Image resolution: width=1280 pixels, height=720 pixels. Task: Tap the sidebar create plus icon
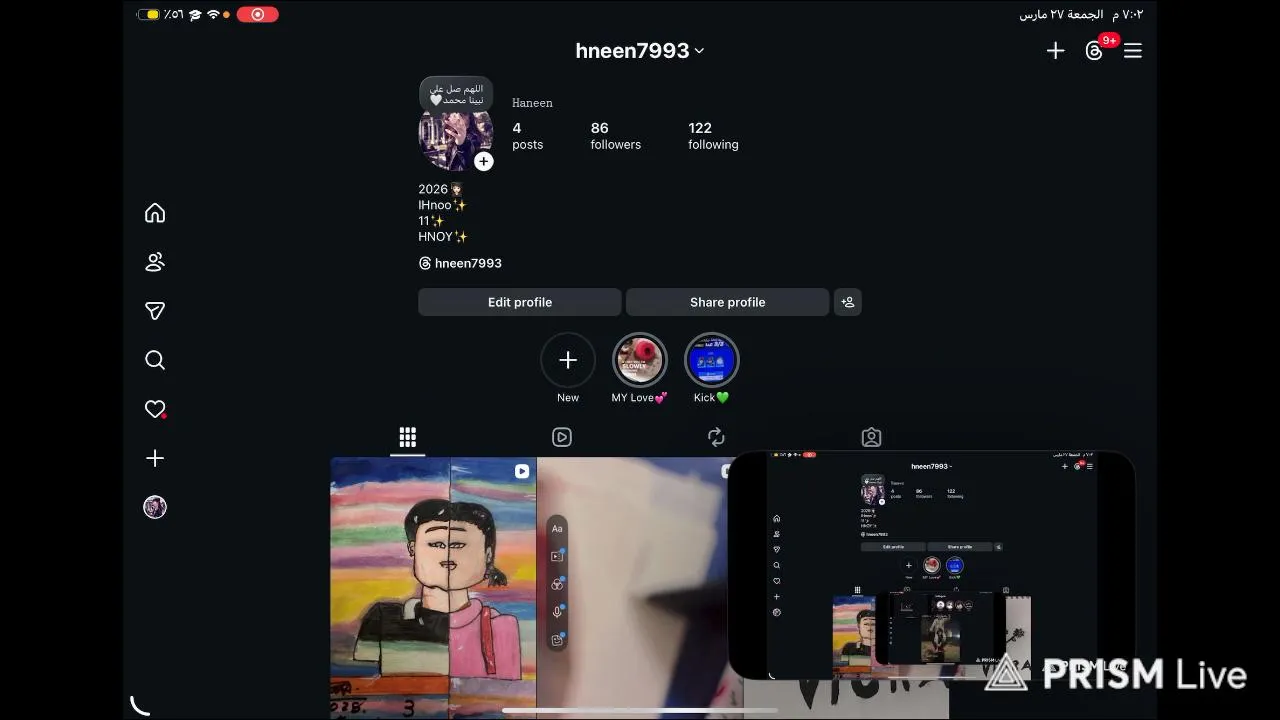(155, 458)
